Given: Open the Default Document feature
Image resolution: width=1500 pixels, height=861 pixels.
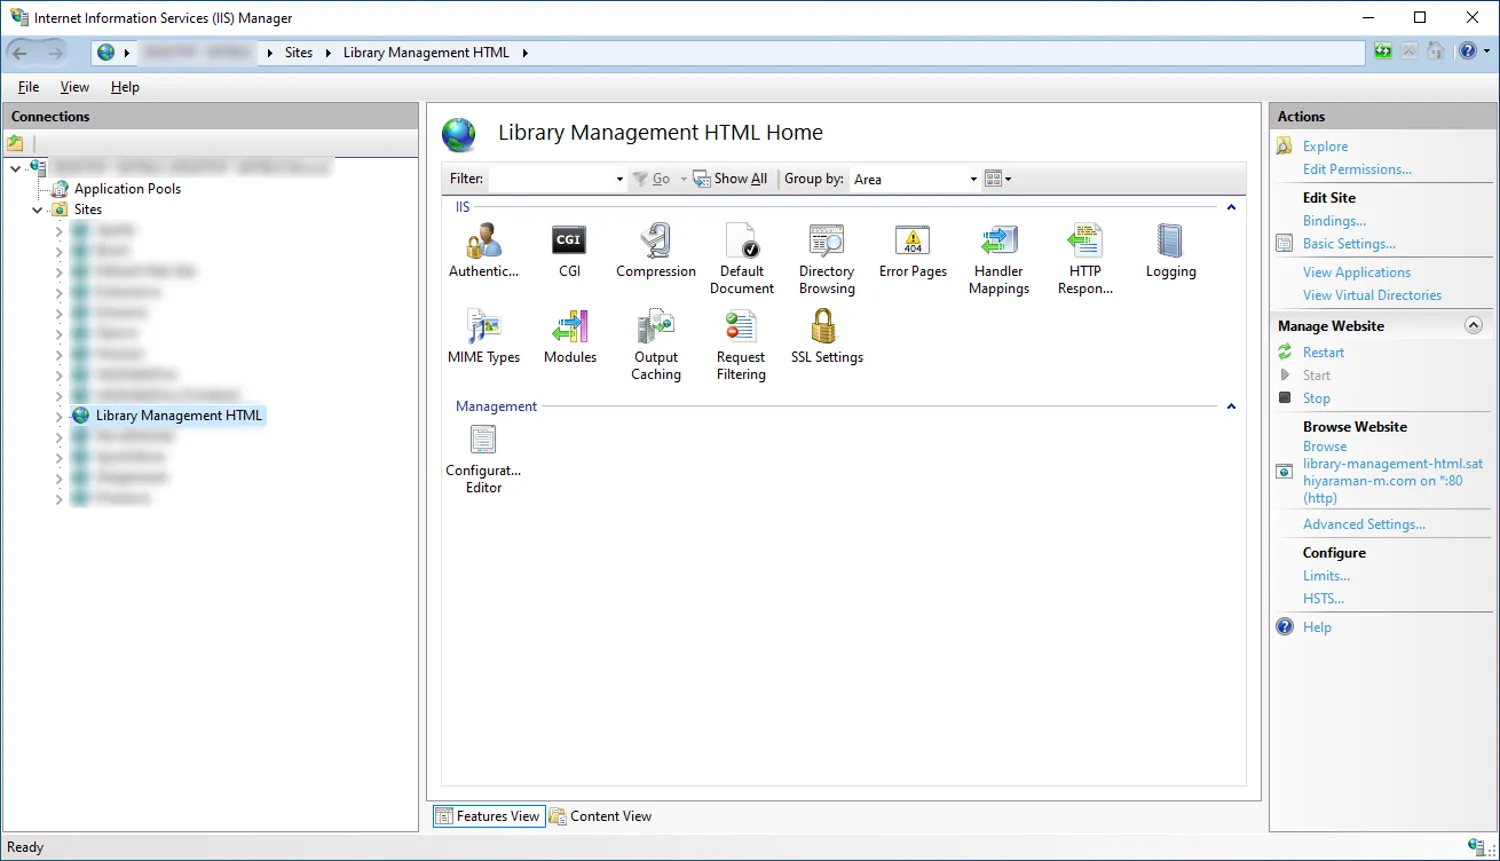Looking at the screenshot, I should click(x=741, y=259).
